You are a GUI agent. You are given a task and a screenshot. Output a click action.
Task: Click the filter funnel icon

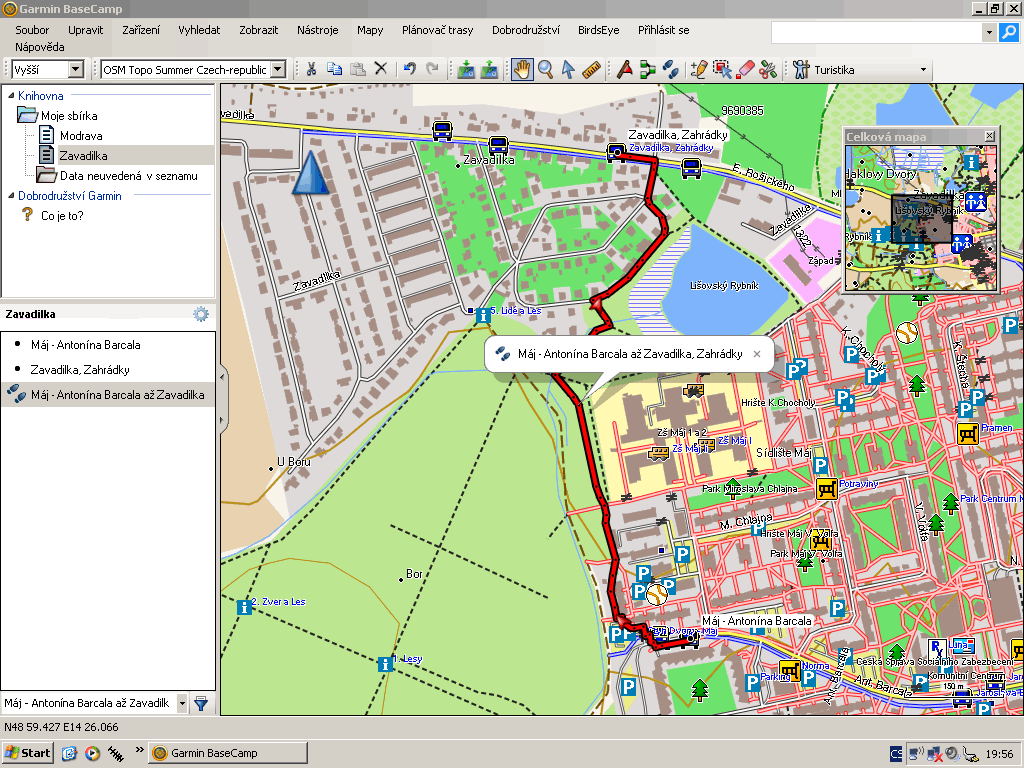pyautogui.click(x=201, y=704)
